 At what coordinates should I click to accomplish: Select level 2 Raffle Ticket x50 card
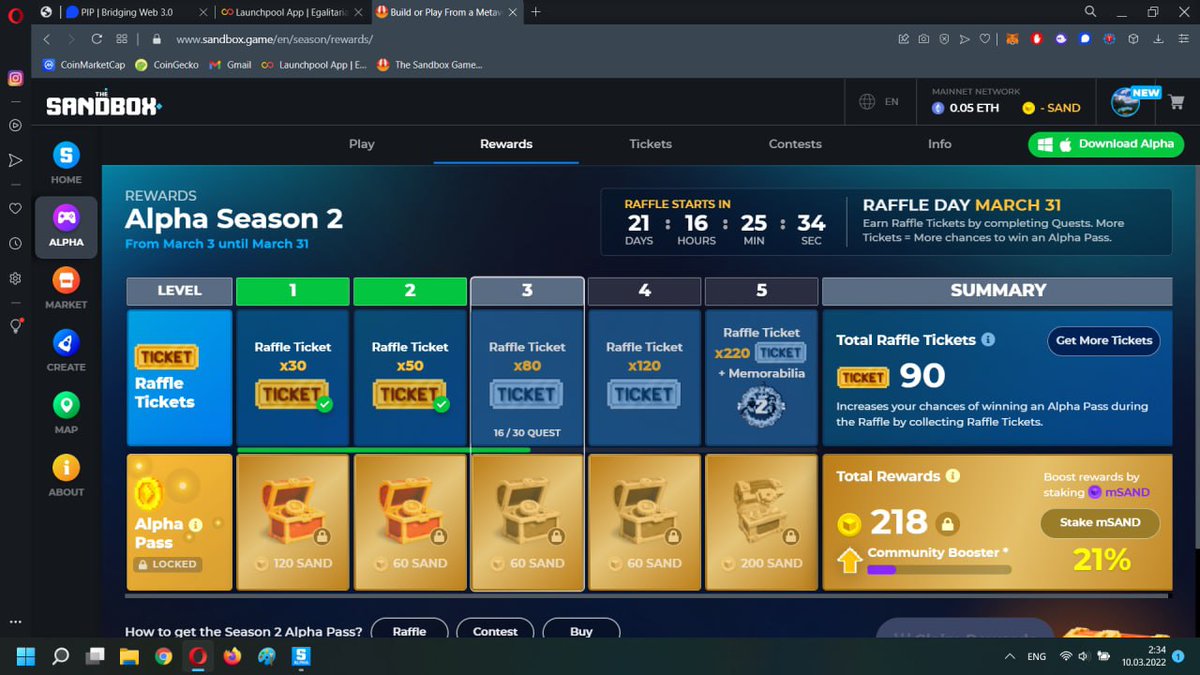pyautogui.click(x=410, y=377)
